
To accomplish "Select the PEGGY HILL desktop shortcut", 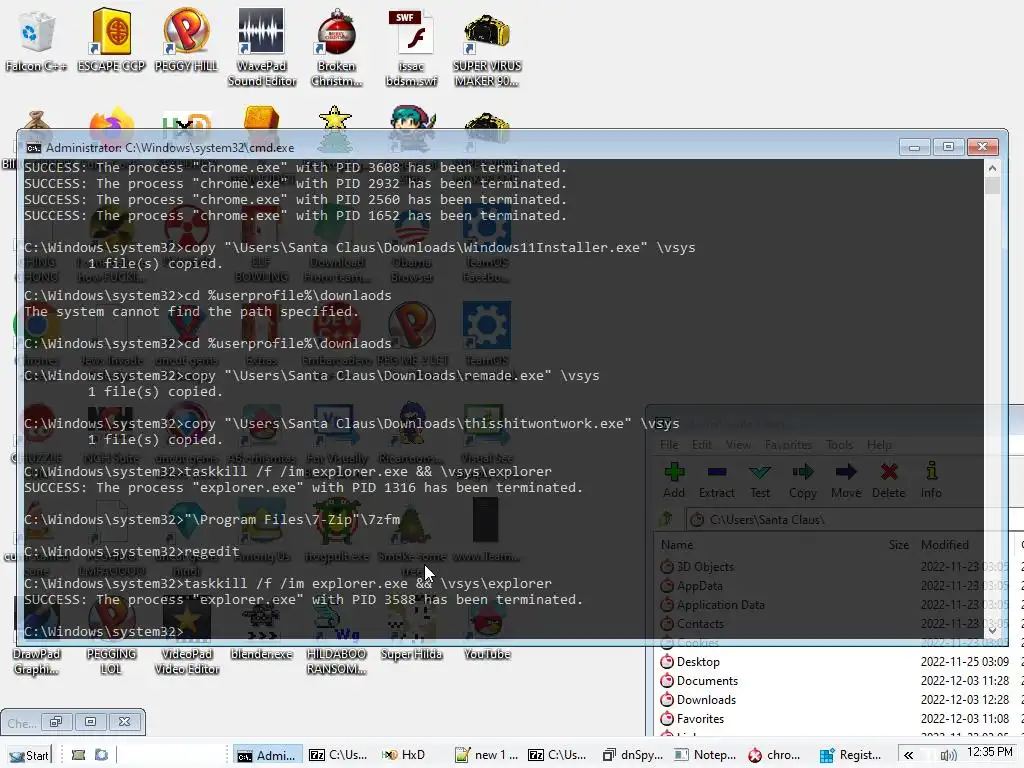I will 186,39.
